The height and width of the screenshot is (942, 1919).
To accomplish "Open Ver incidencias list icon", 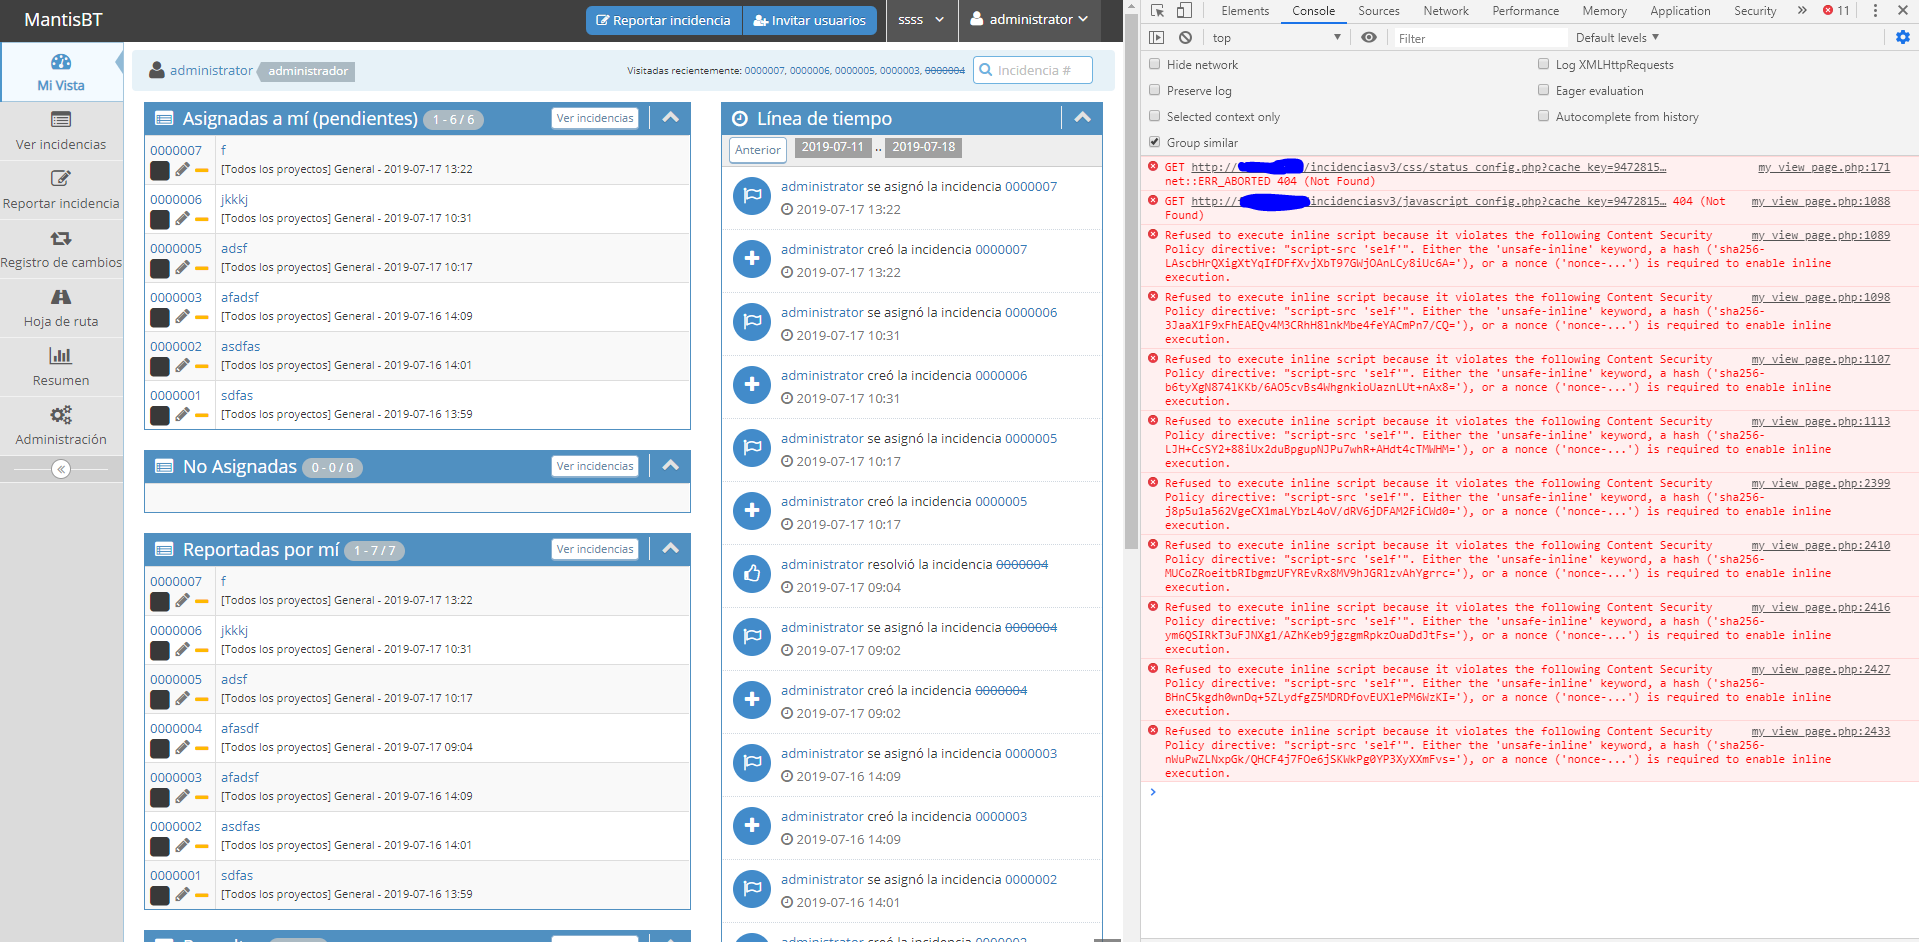I will 61,120.
